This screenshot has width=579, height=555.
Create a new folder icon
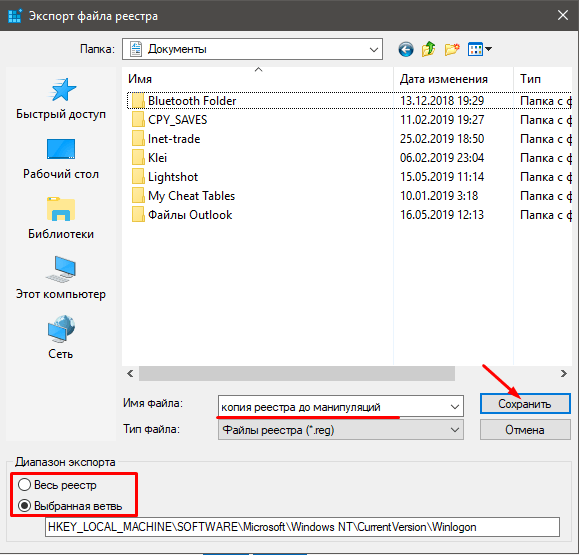click(x=452, y=49)
